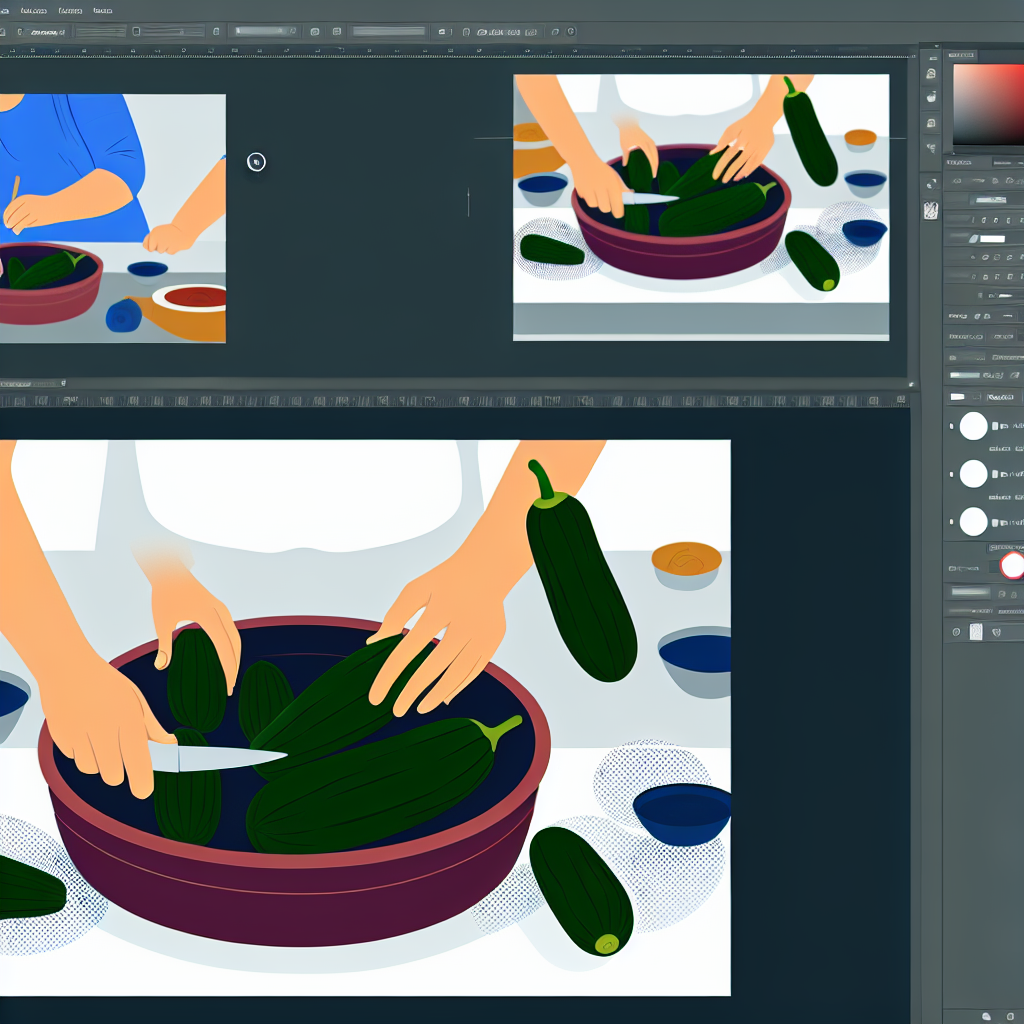Screen dimensions: 1024x1024
Task: Click the white rectangle button in the right panel
Action: coord(991,239)
